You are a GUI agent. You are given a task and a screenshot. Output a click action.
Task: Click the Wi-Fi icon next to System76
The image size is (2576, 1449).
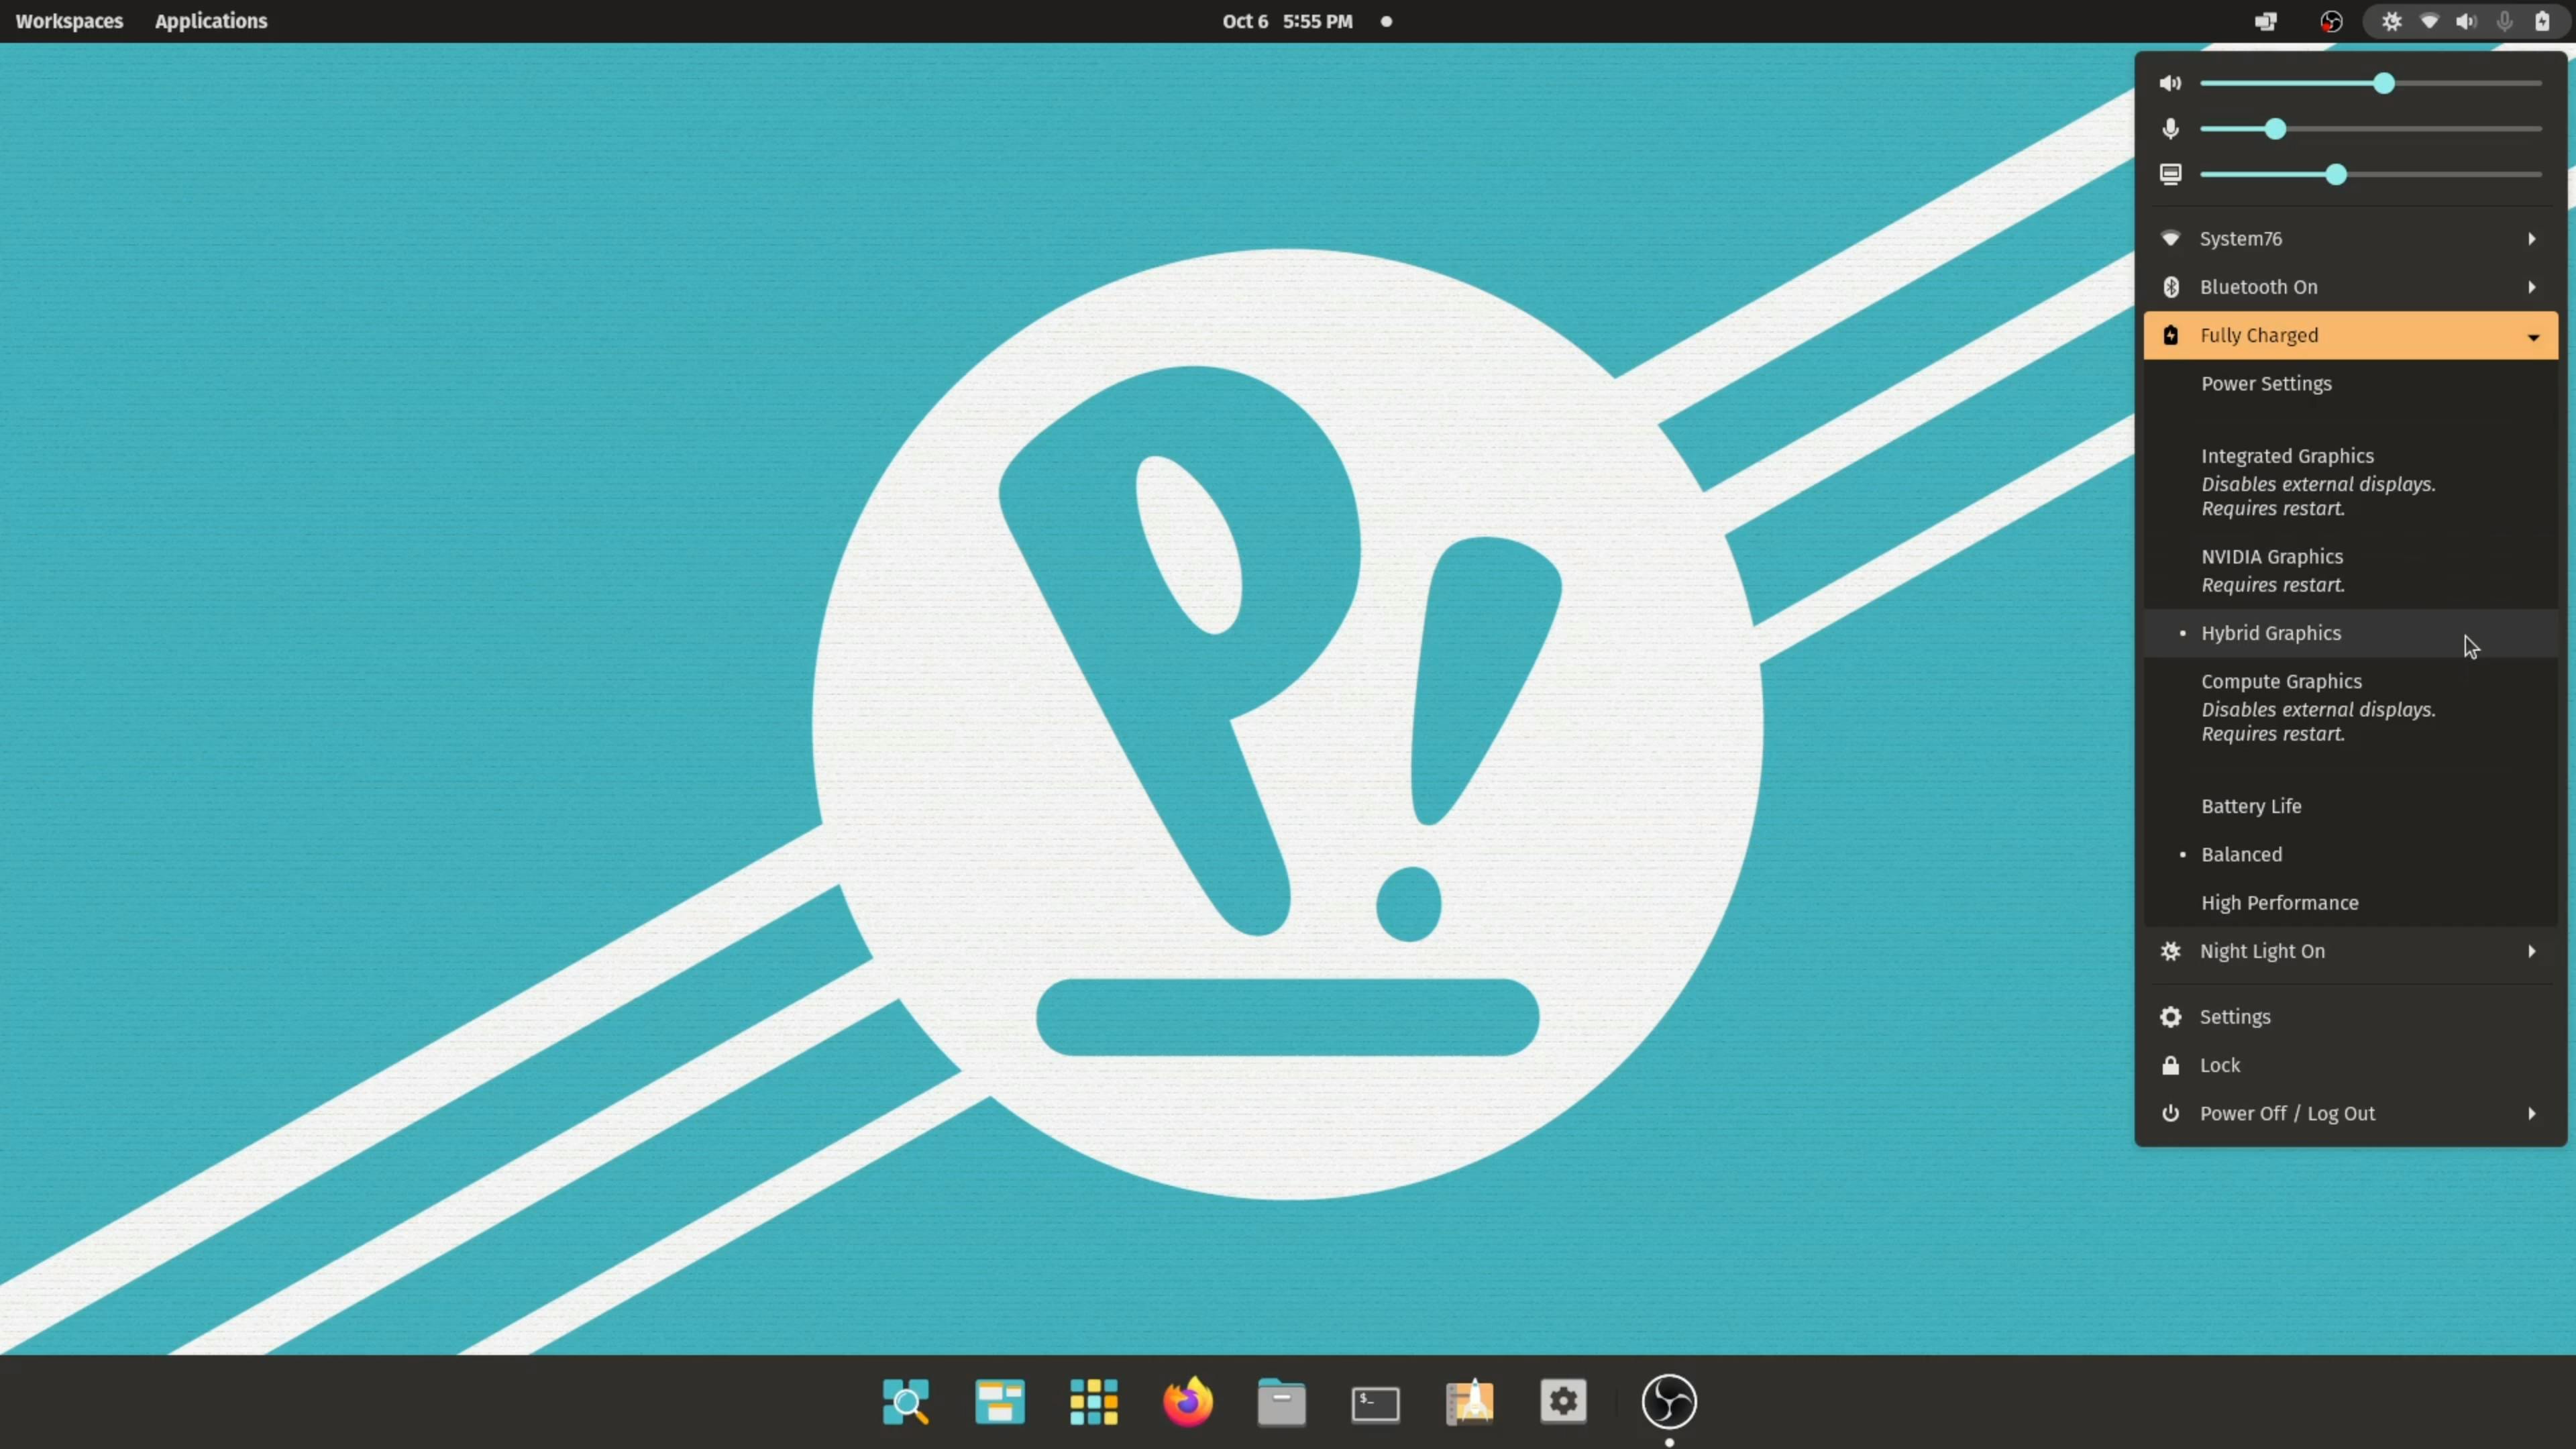[x=2170, y=239]
